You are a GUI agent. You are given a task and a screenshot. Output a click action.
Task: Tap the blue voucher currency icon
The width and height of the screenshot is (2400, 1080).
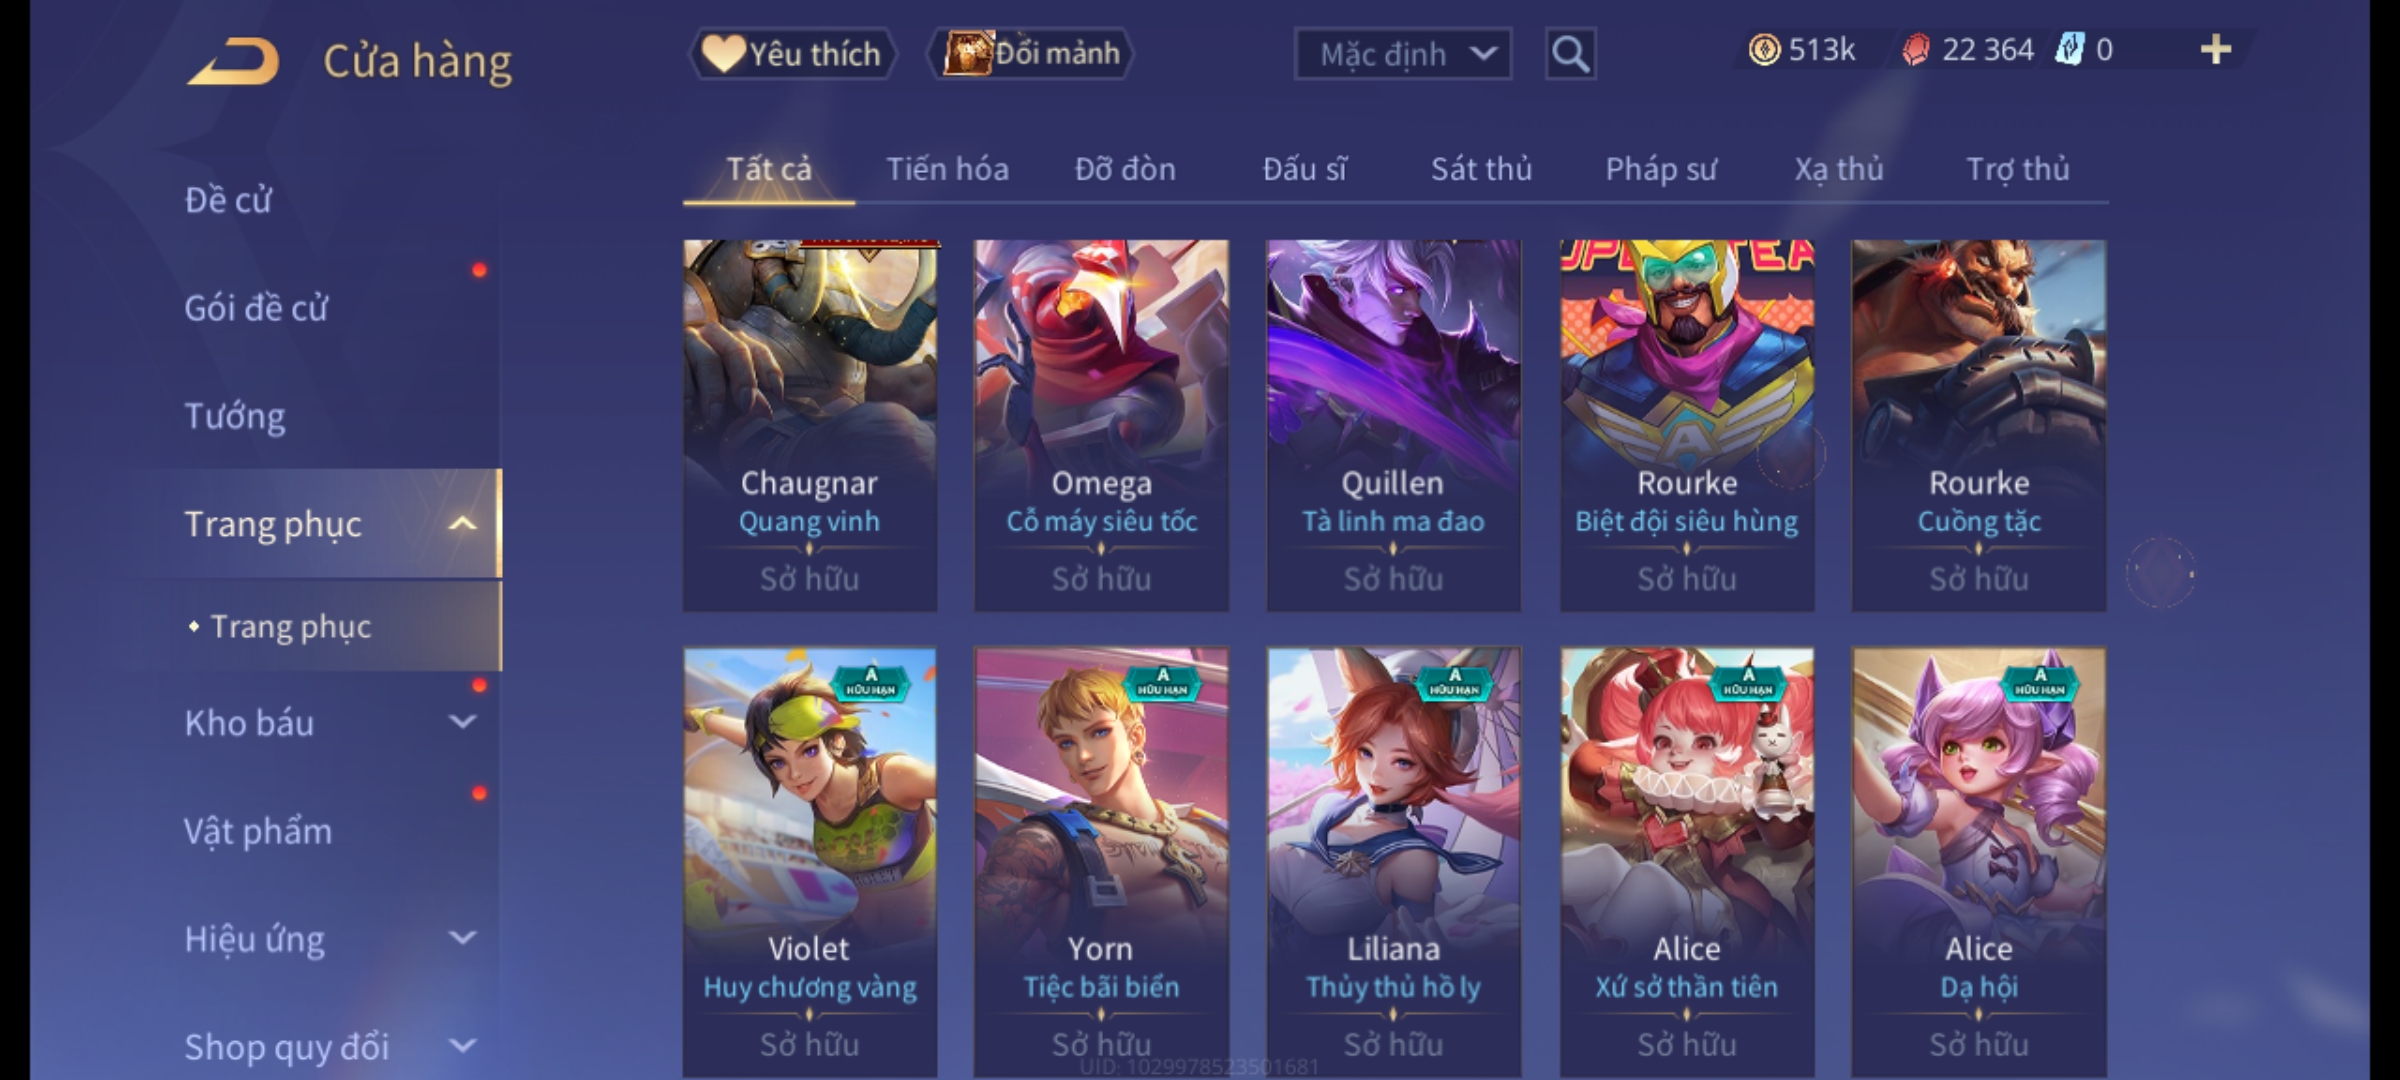click(x=2069, y=49)
